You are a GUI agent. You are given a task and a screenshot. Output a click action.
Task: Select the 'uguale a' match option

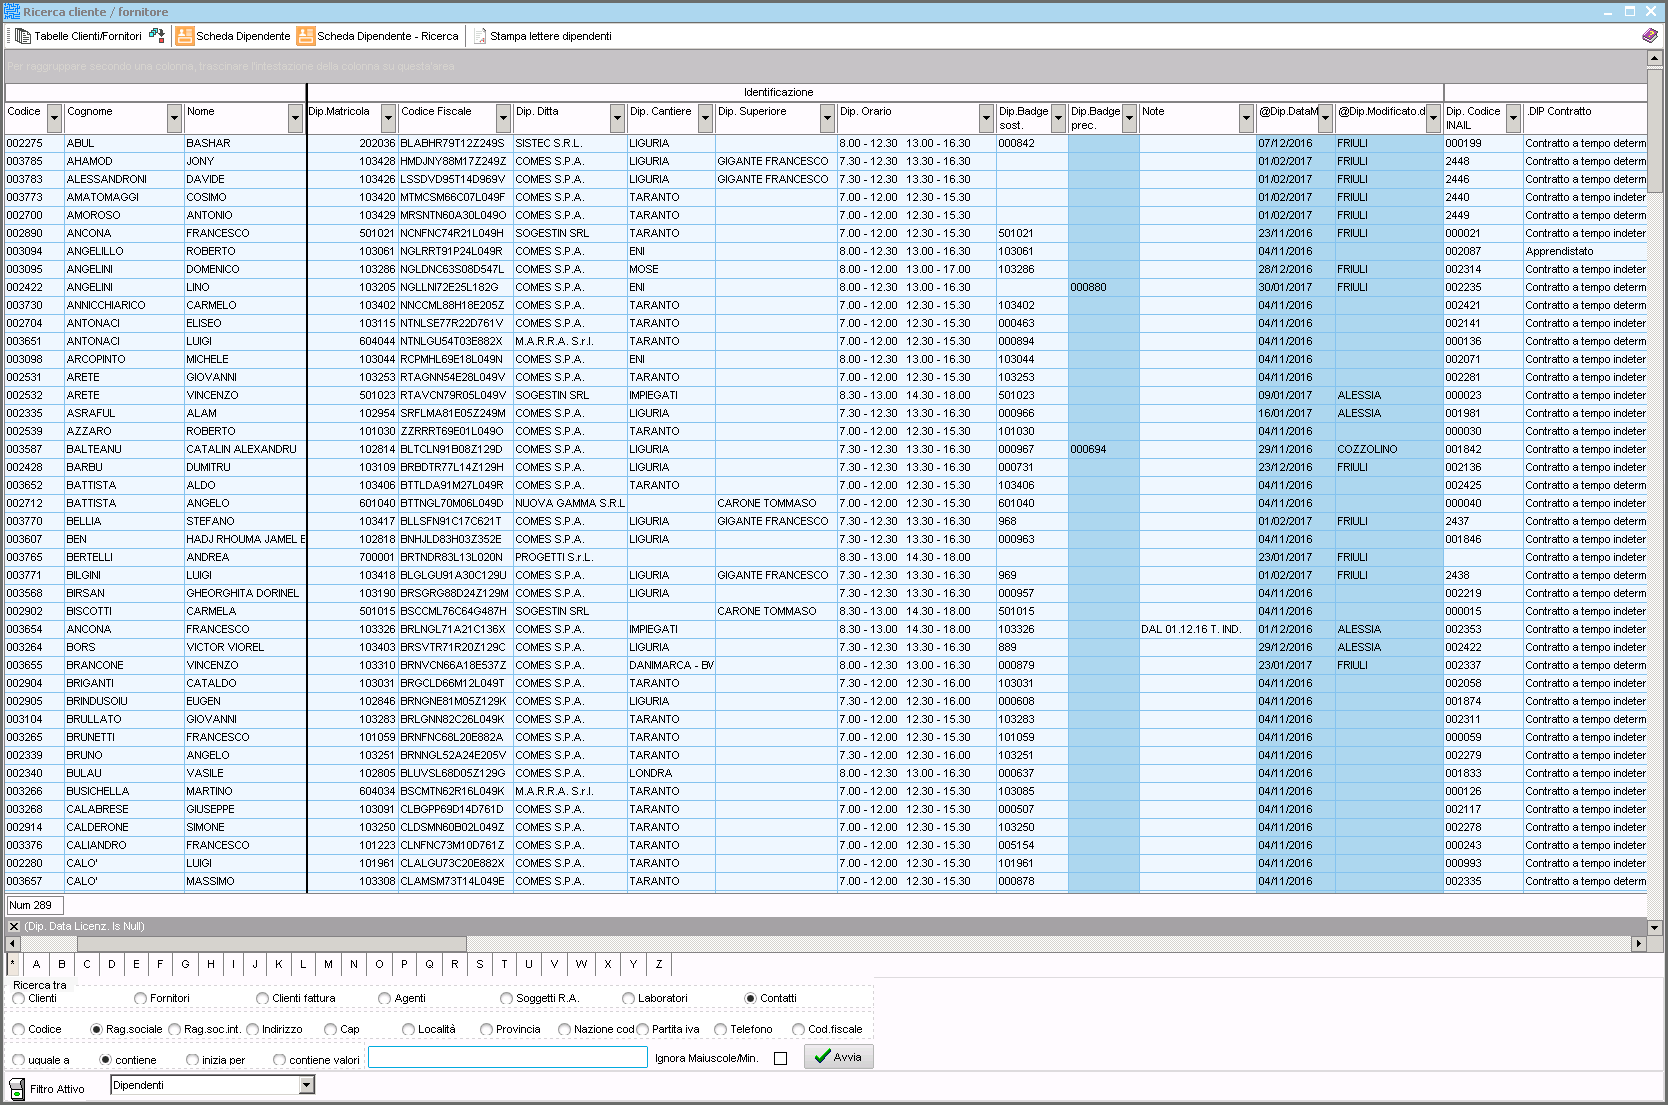coord(19,1060)
